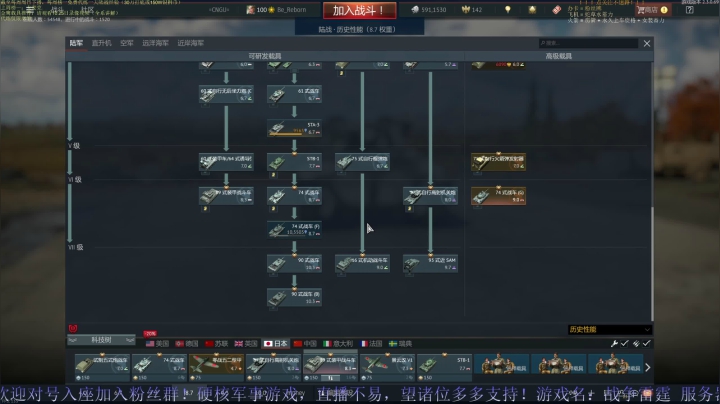720x404 pixels.
Task: Select the 中国 China nation tab
Action: [305, 343]
